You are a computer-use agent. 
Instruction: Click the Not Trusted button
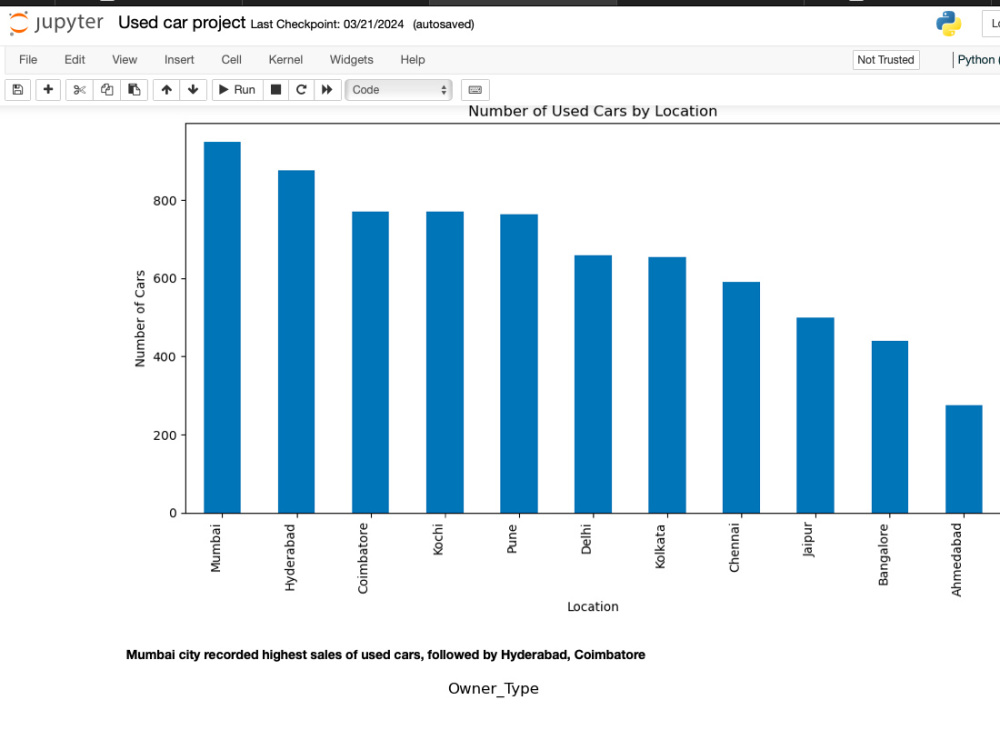point(886,60)
